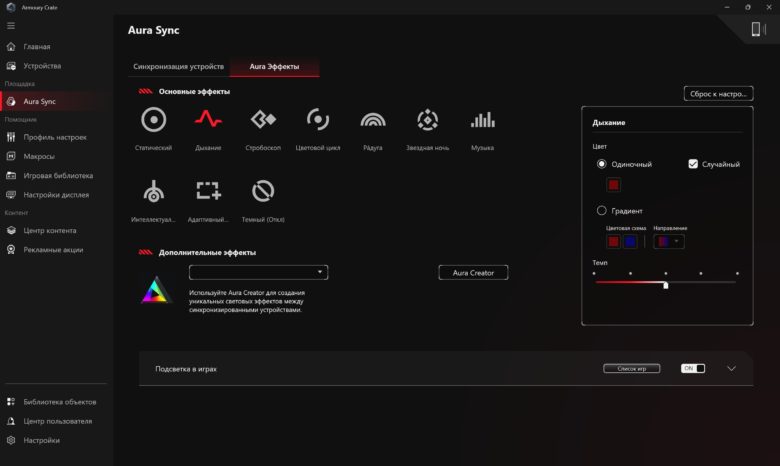Click the Подсветка в играх label
Viewport: 780px width, 466px height.
[x=186, y=369]
